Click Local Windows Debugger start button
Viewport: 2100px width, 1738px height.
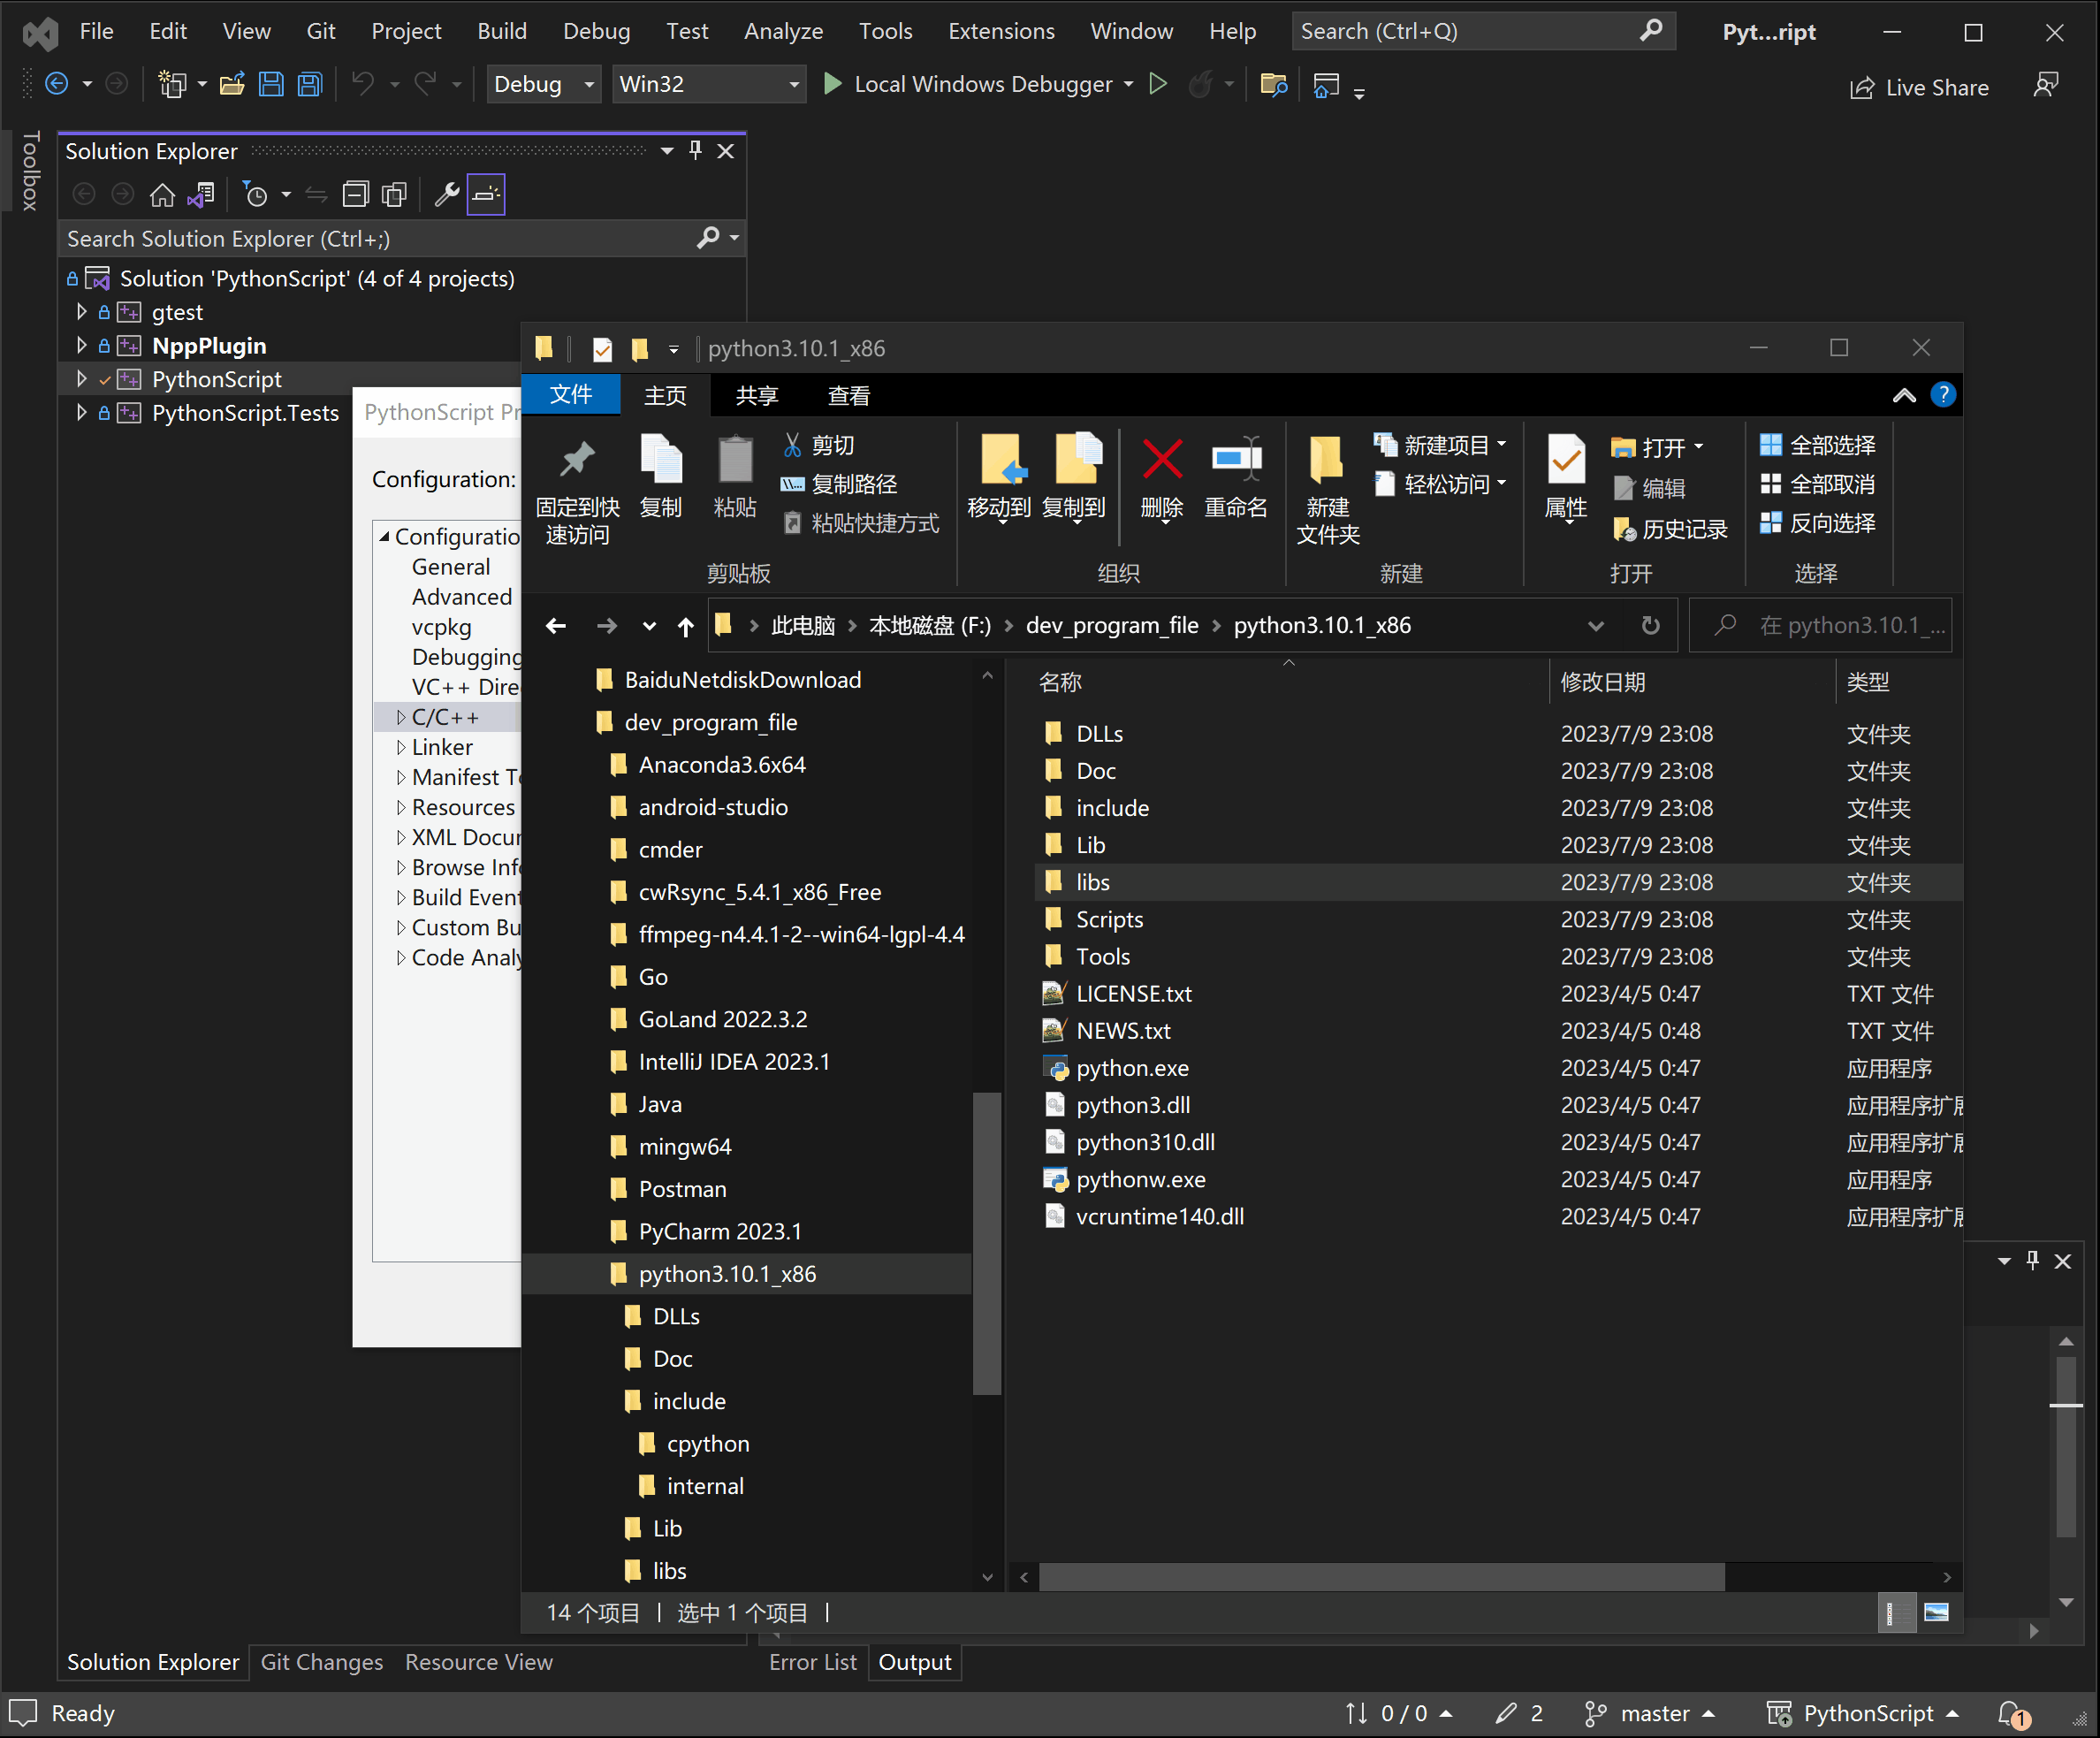coord(968,84)
